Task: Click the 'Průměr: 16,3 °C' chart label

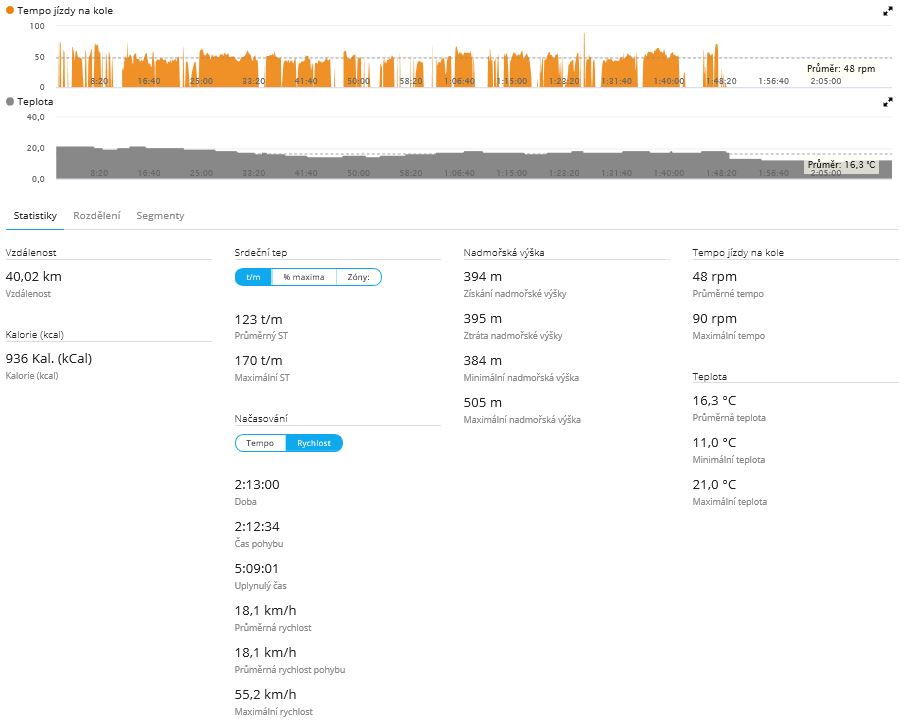Action: [x=841, y=165]
